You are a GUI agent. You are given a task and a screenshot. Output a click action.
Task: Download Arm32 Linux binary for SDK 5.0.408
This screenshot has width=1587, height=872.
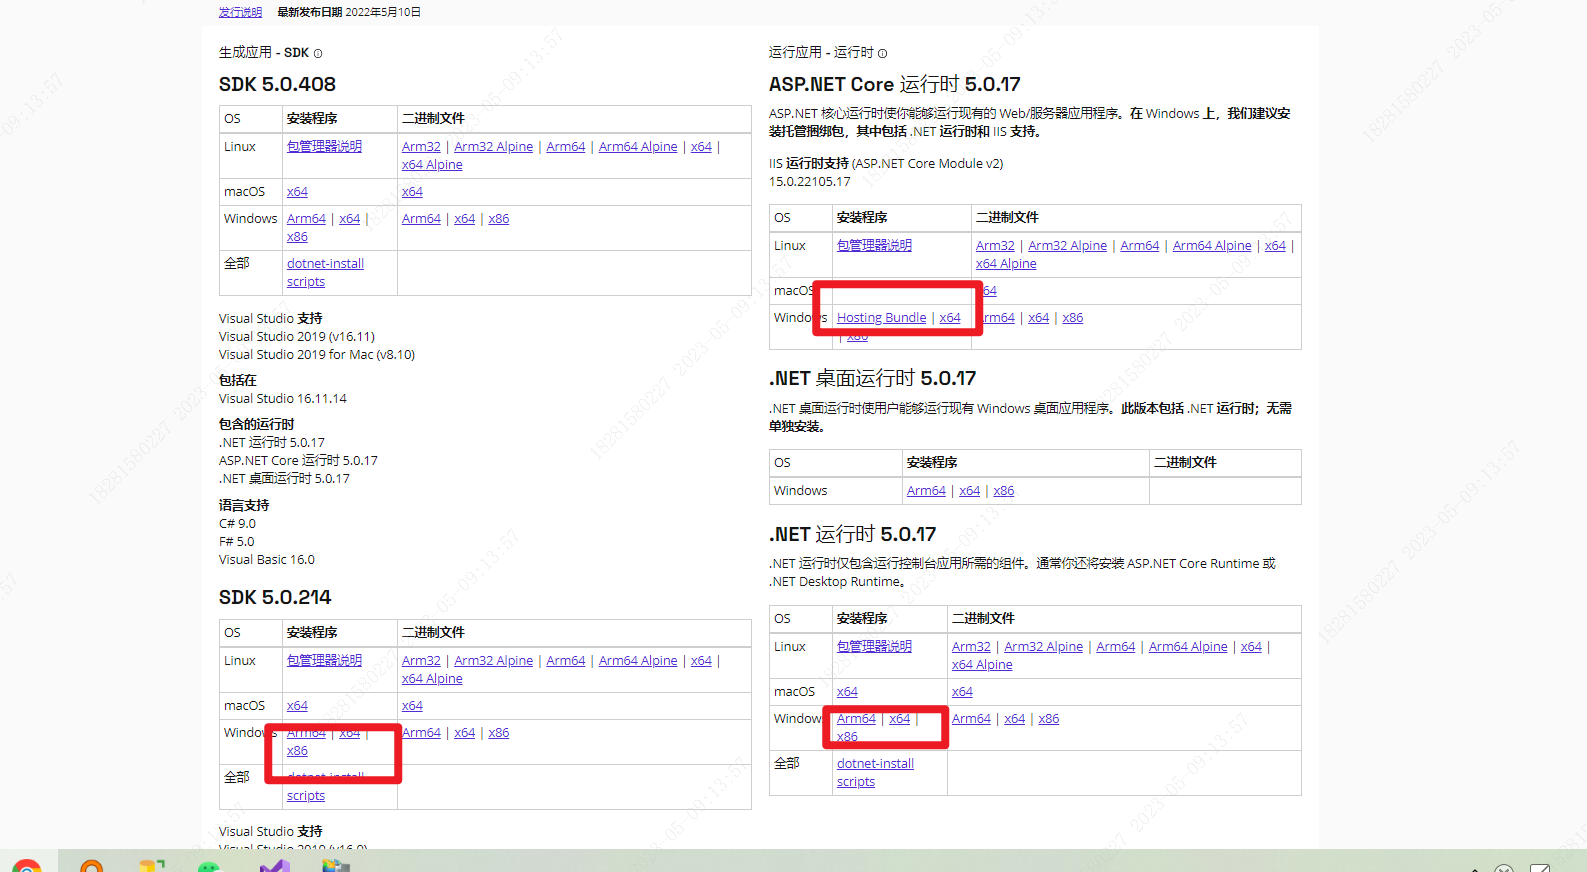(421, 146)
